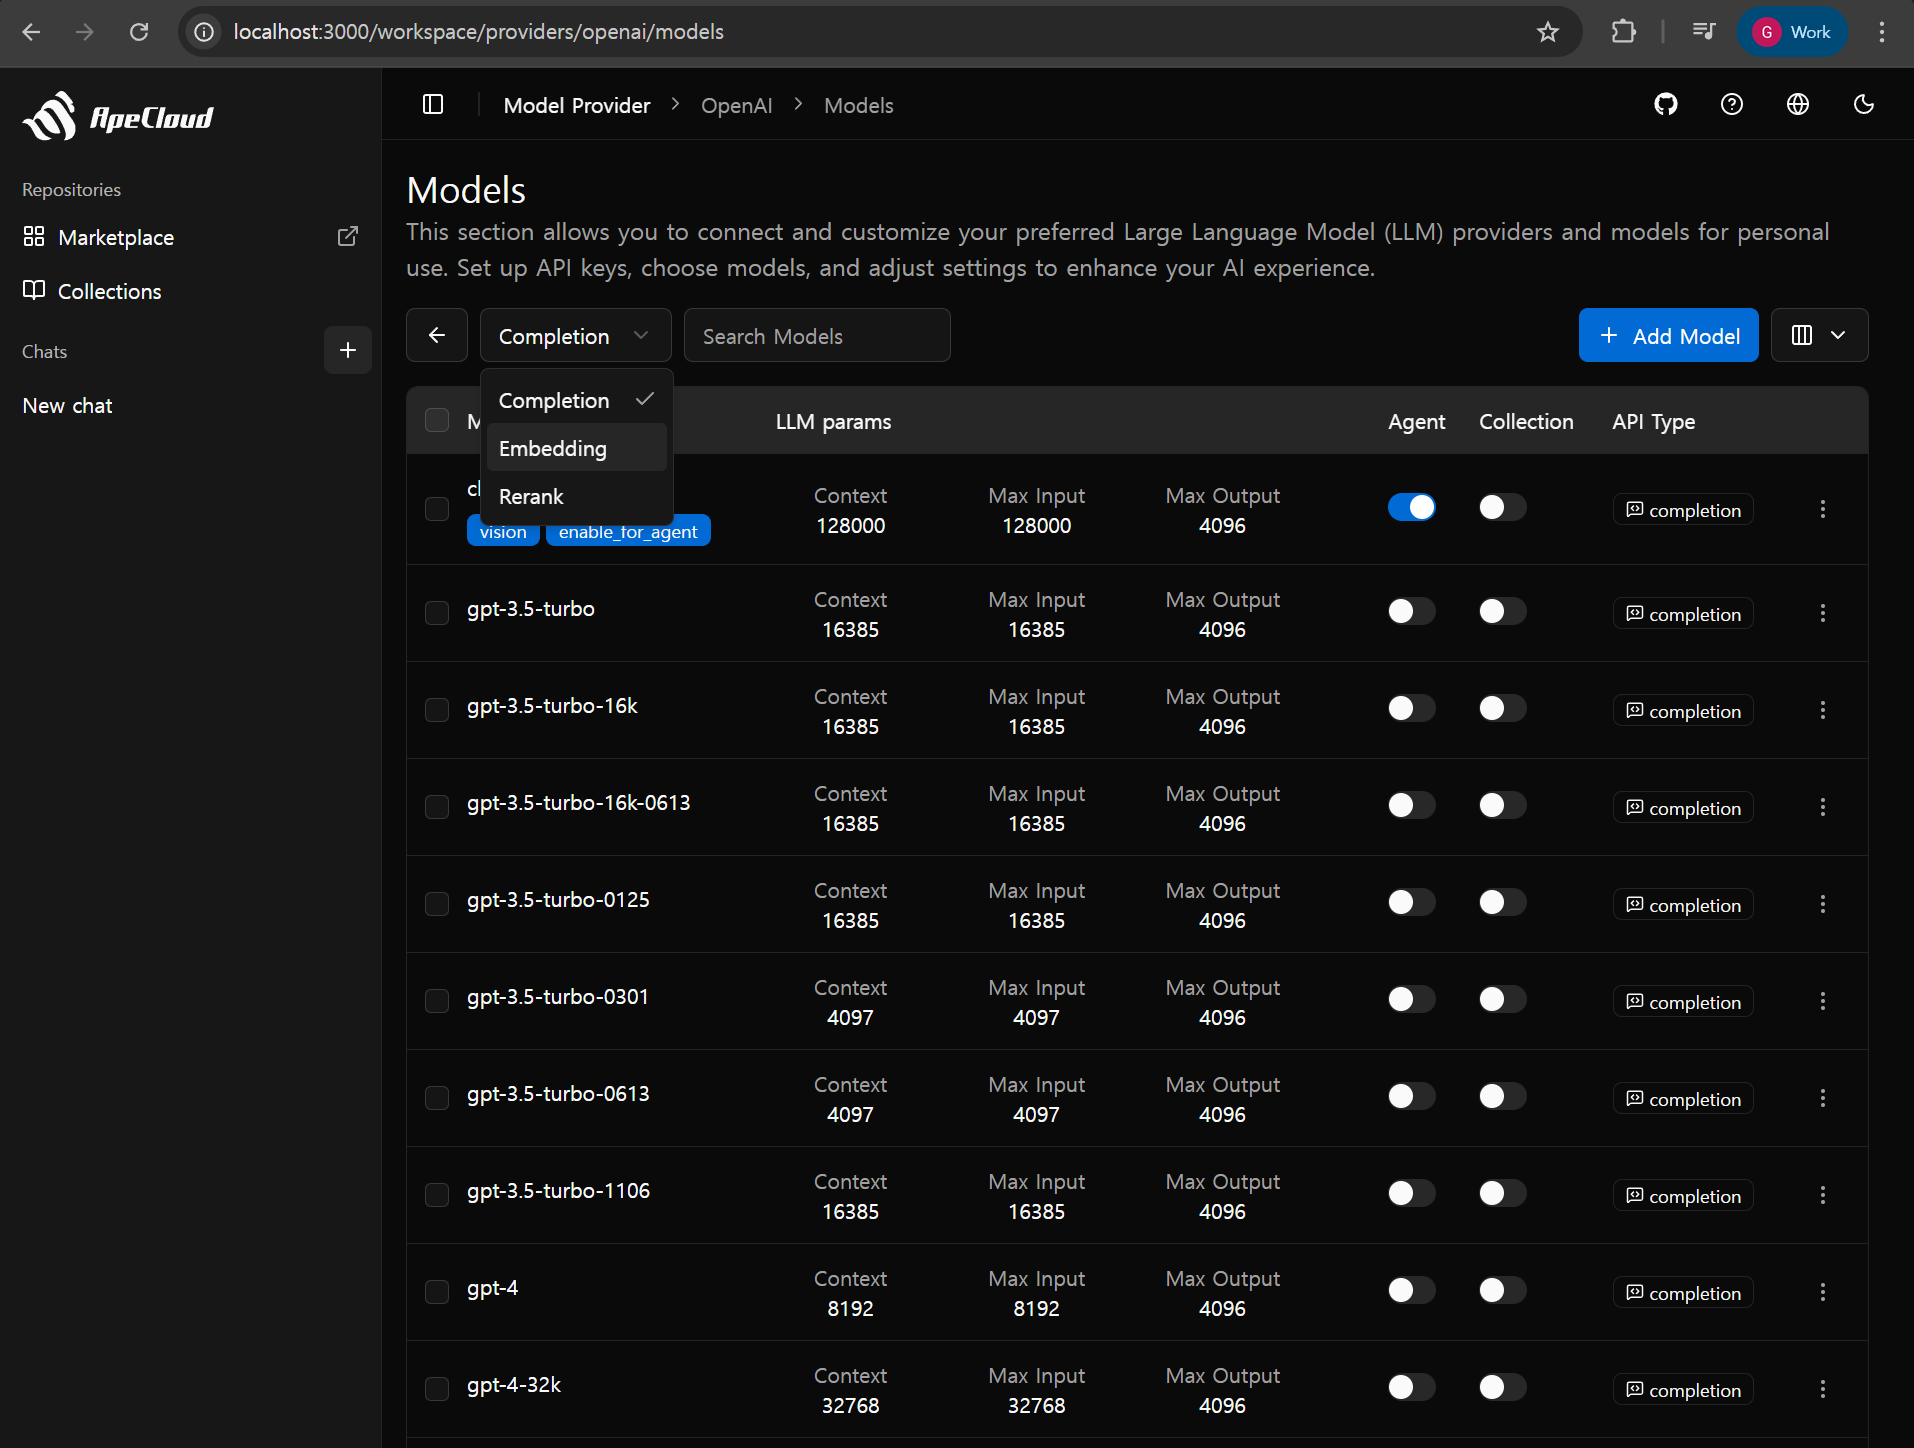The height and width of the screenshot is (1448, 1914).
Task: Click the gpt-3.5-turbo-16k-0613 model name
Action: point(578,803)
